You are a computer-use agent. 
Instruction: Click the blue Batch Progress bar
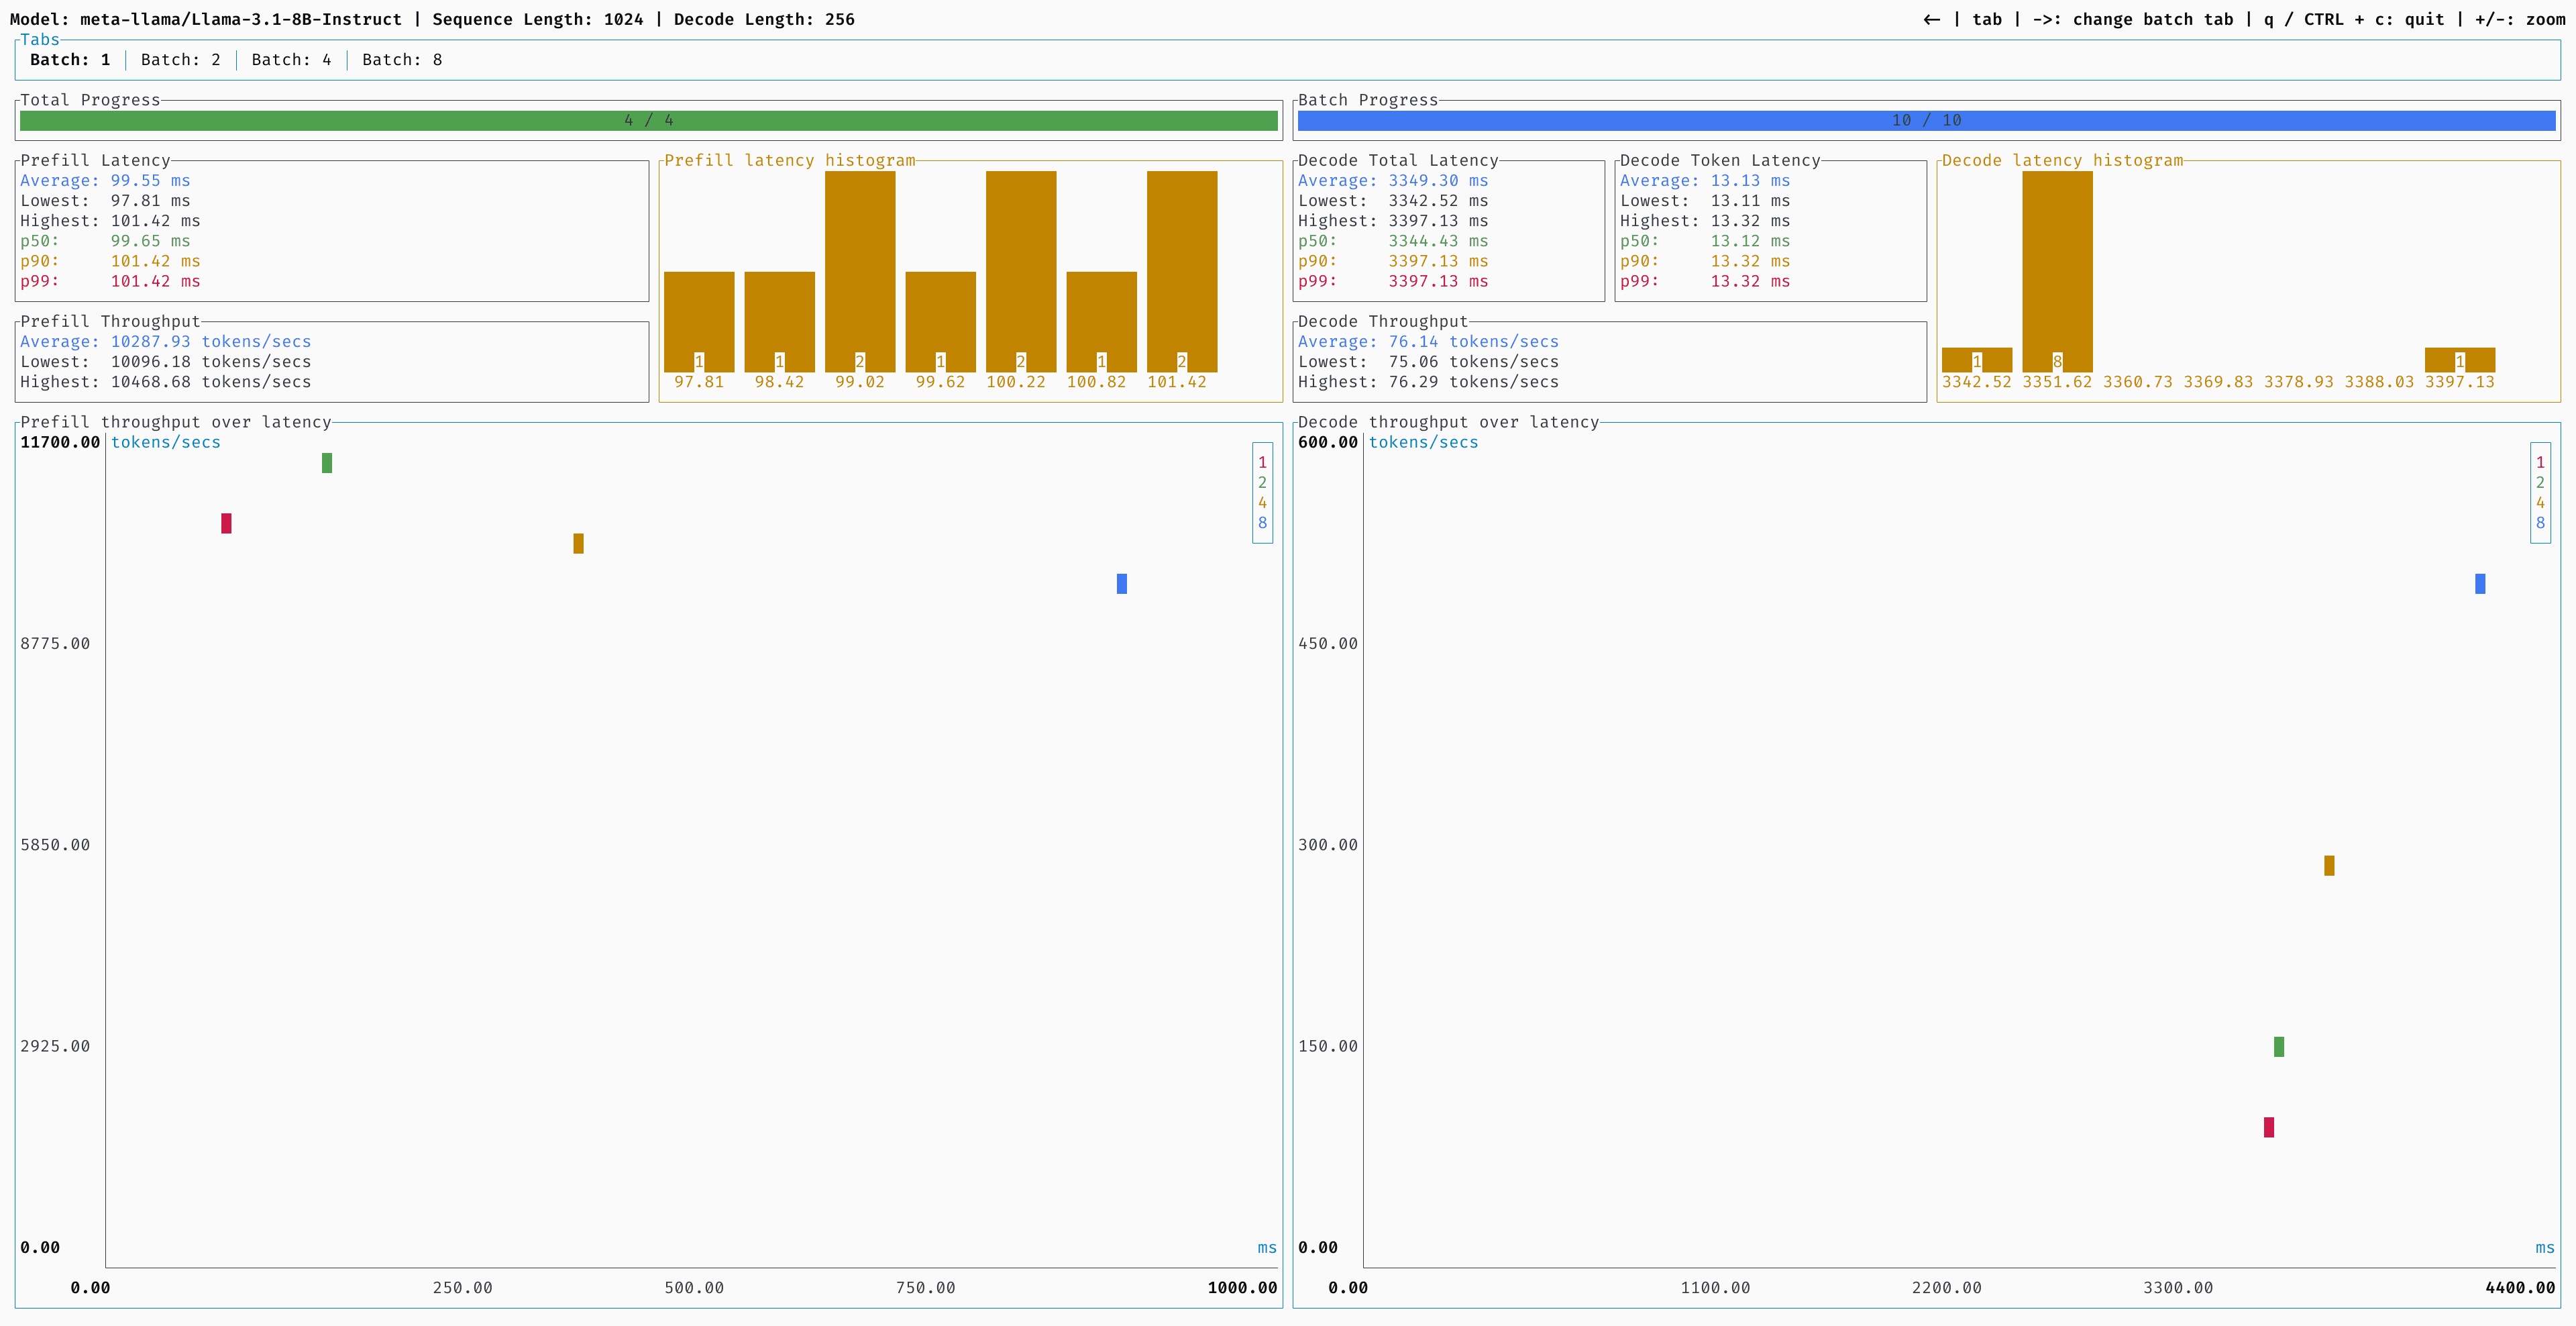click(x=1926, y=121)
